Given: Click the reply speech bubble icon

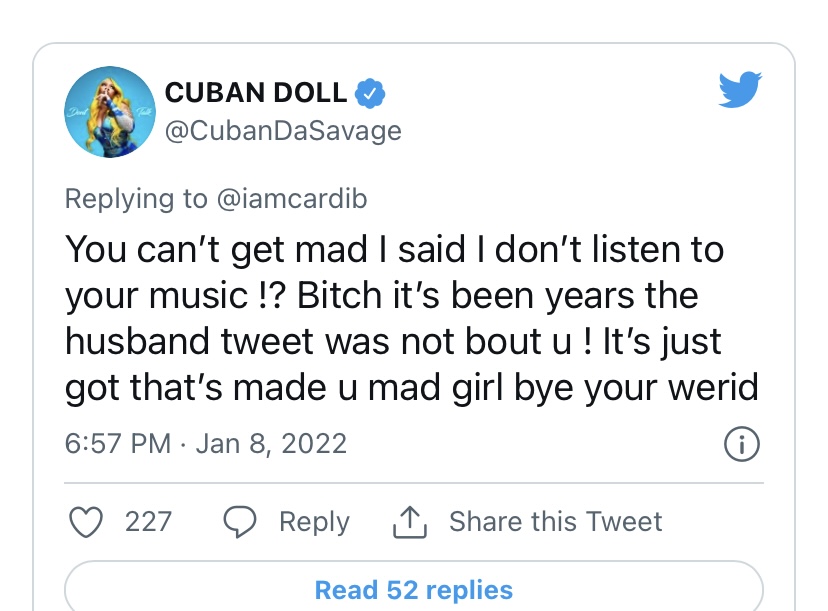Looking at the screenshot, I should pos(240,522).
